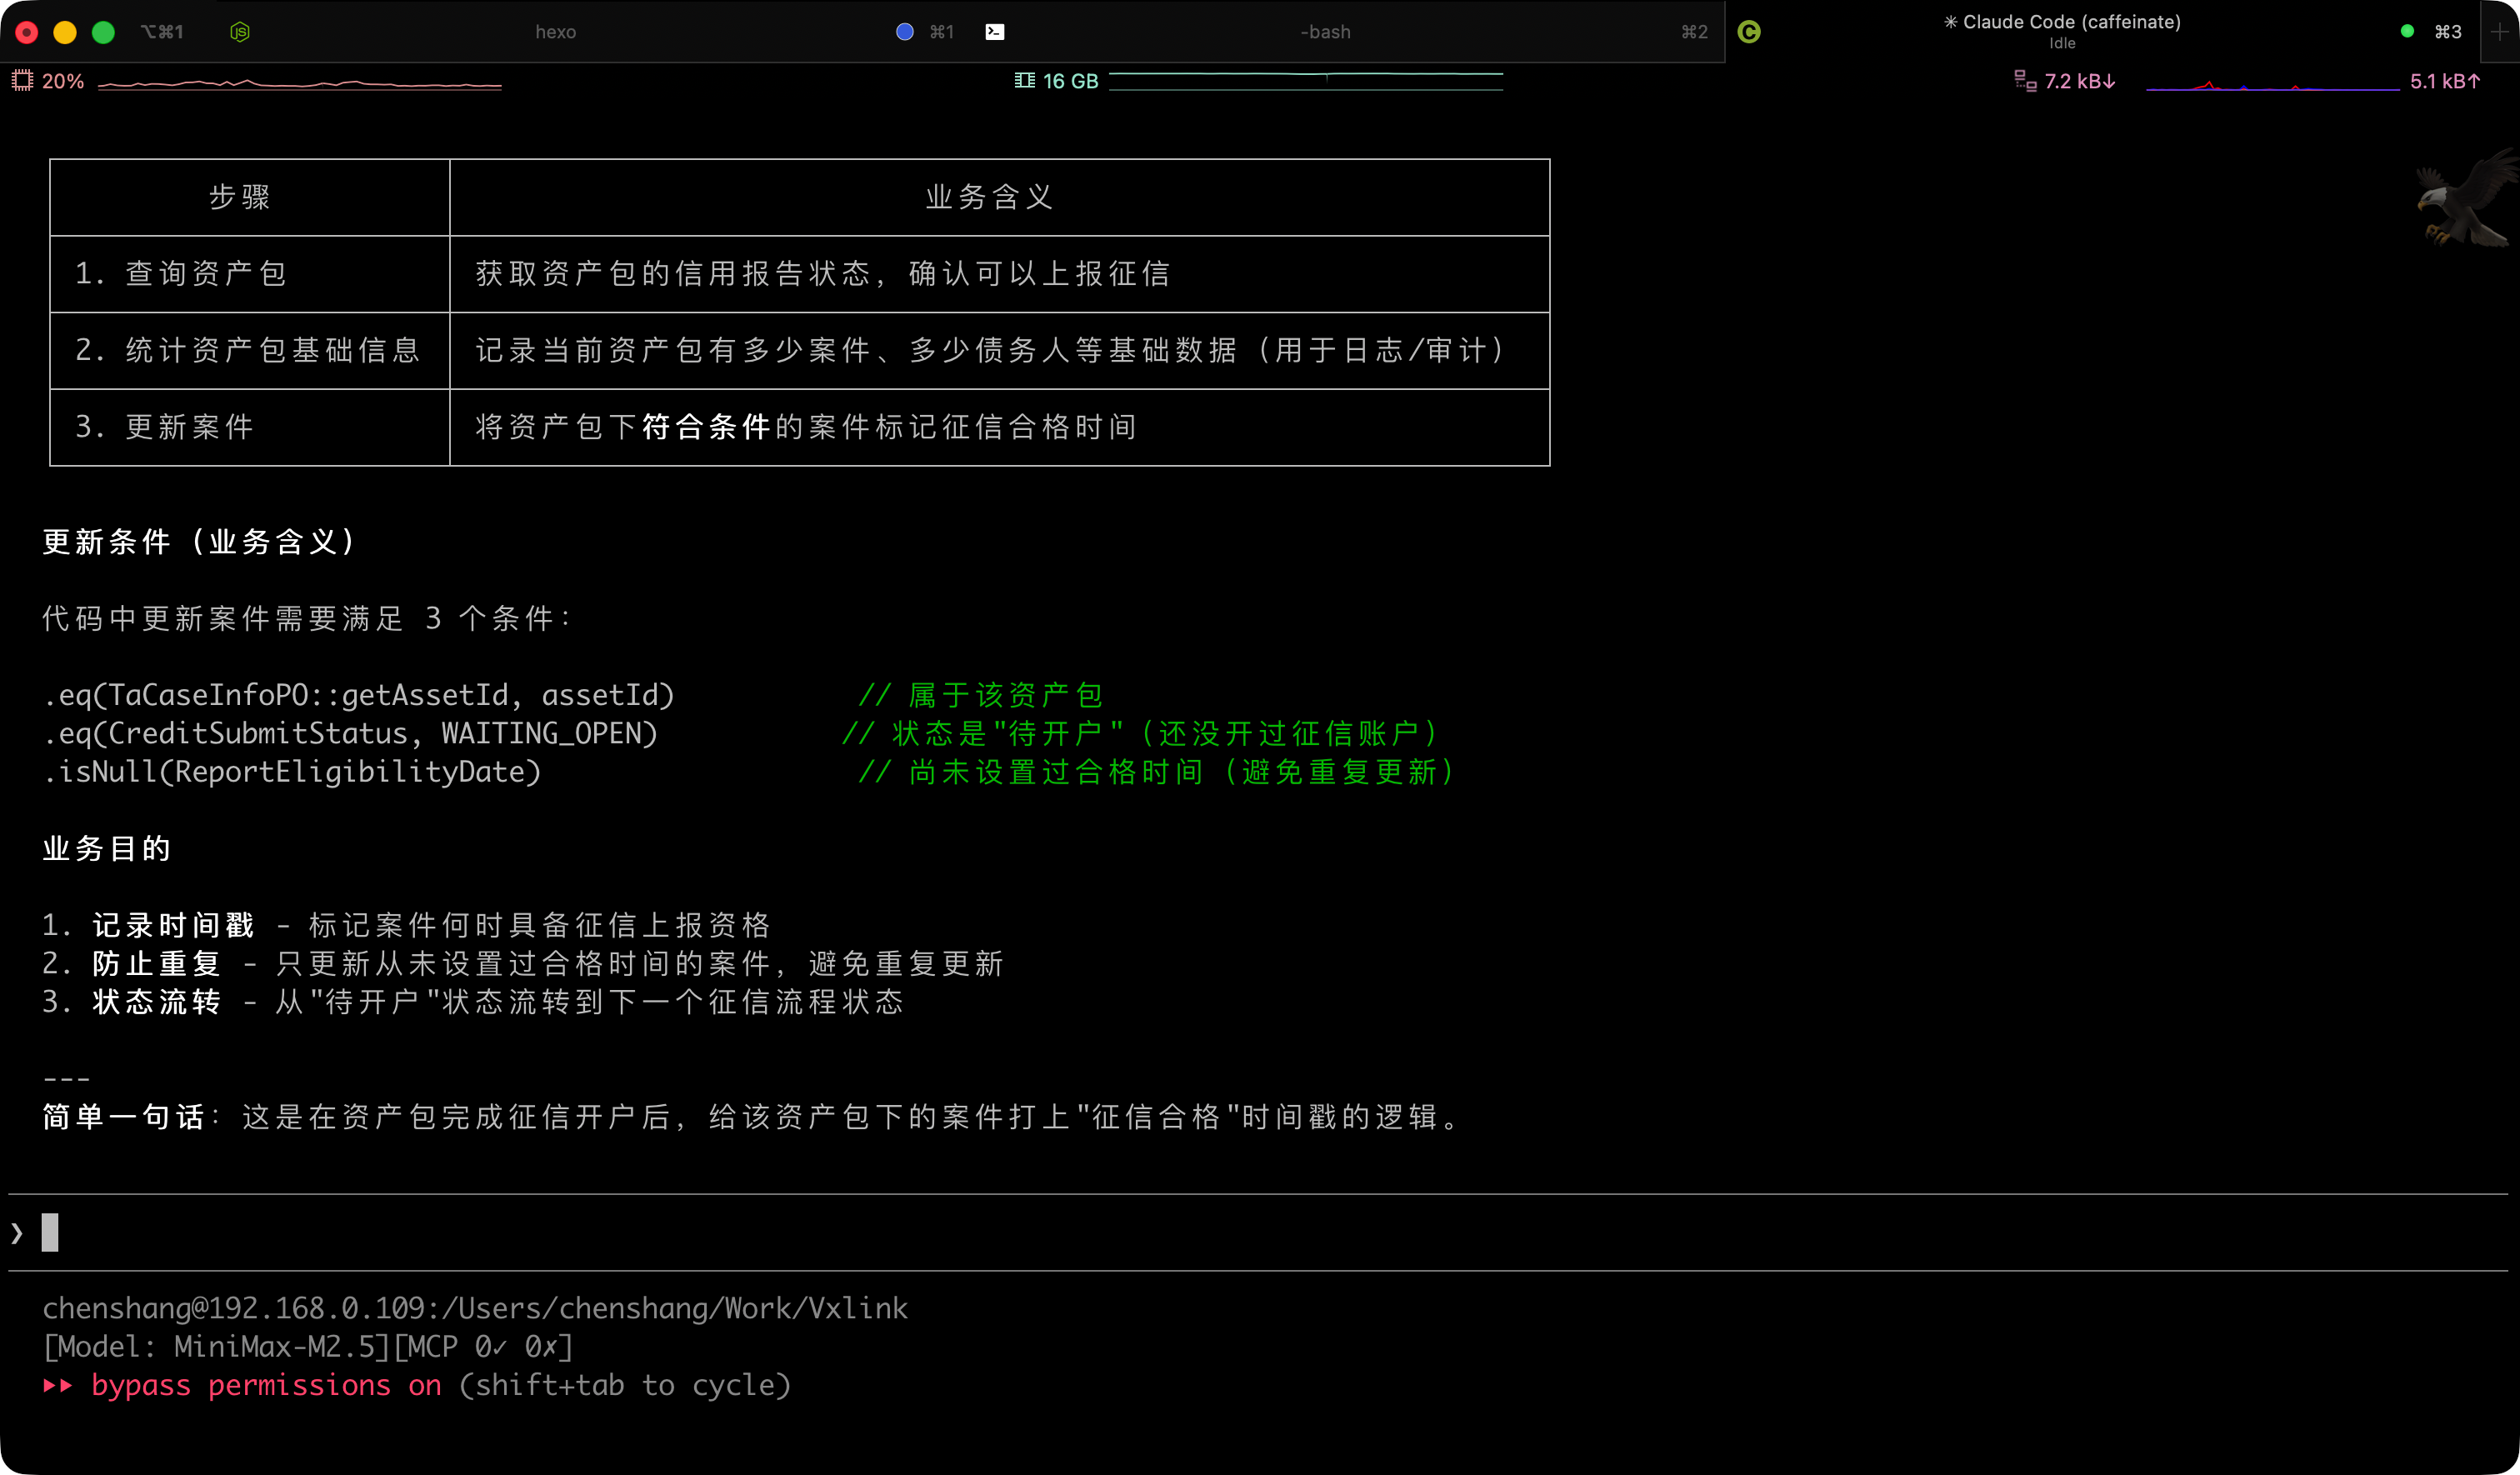Open a new tab with plus icon

(x=2499, y=32)
